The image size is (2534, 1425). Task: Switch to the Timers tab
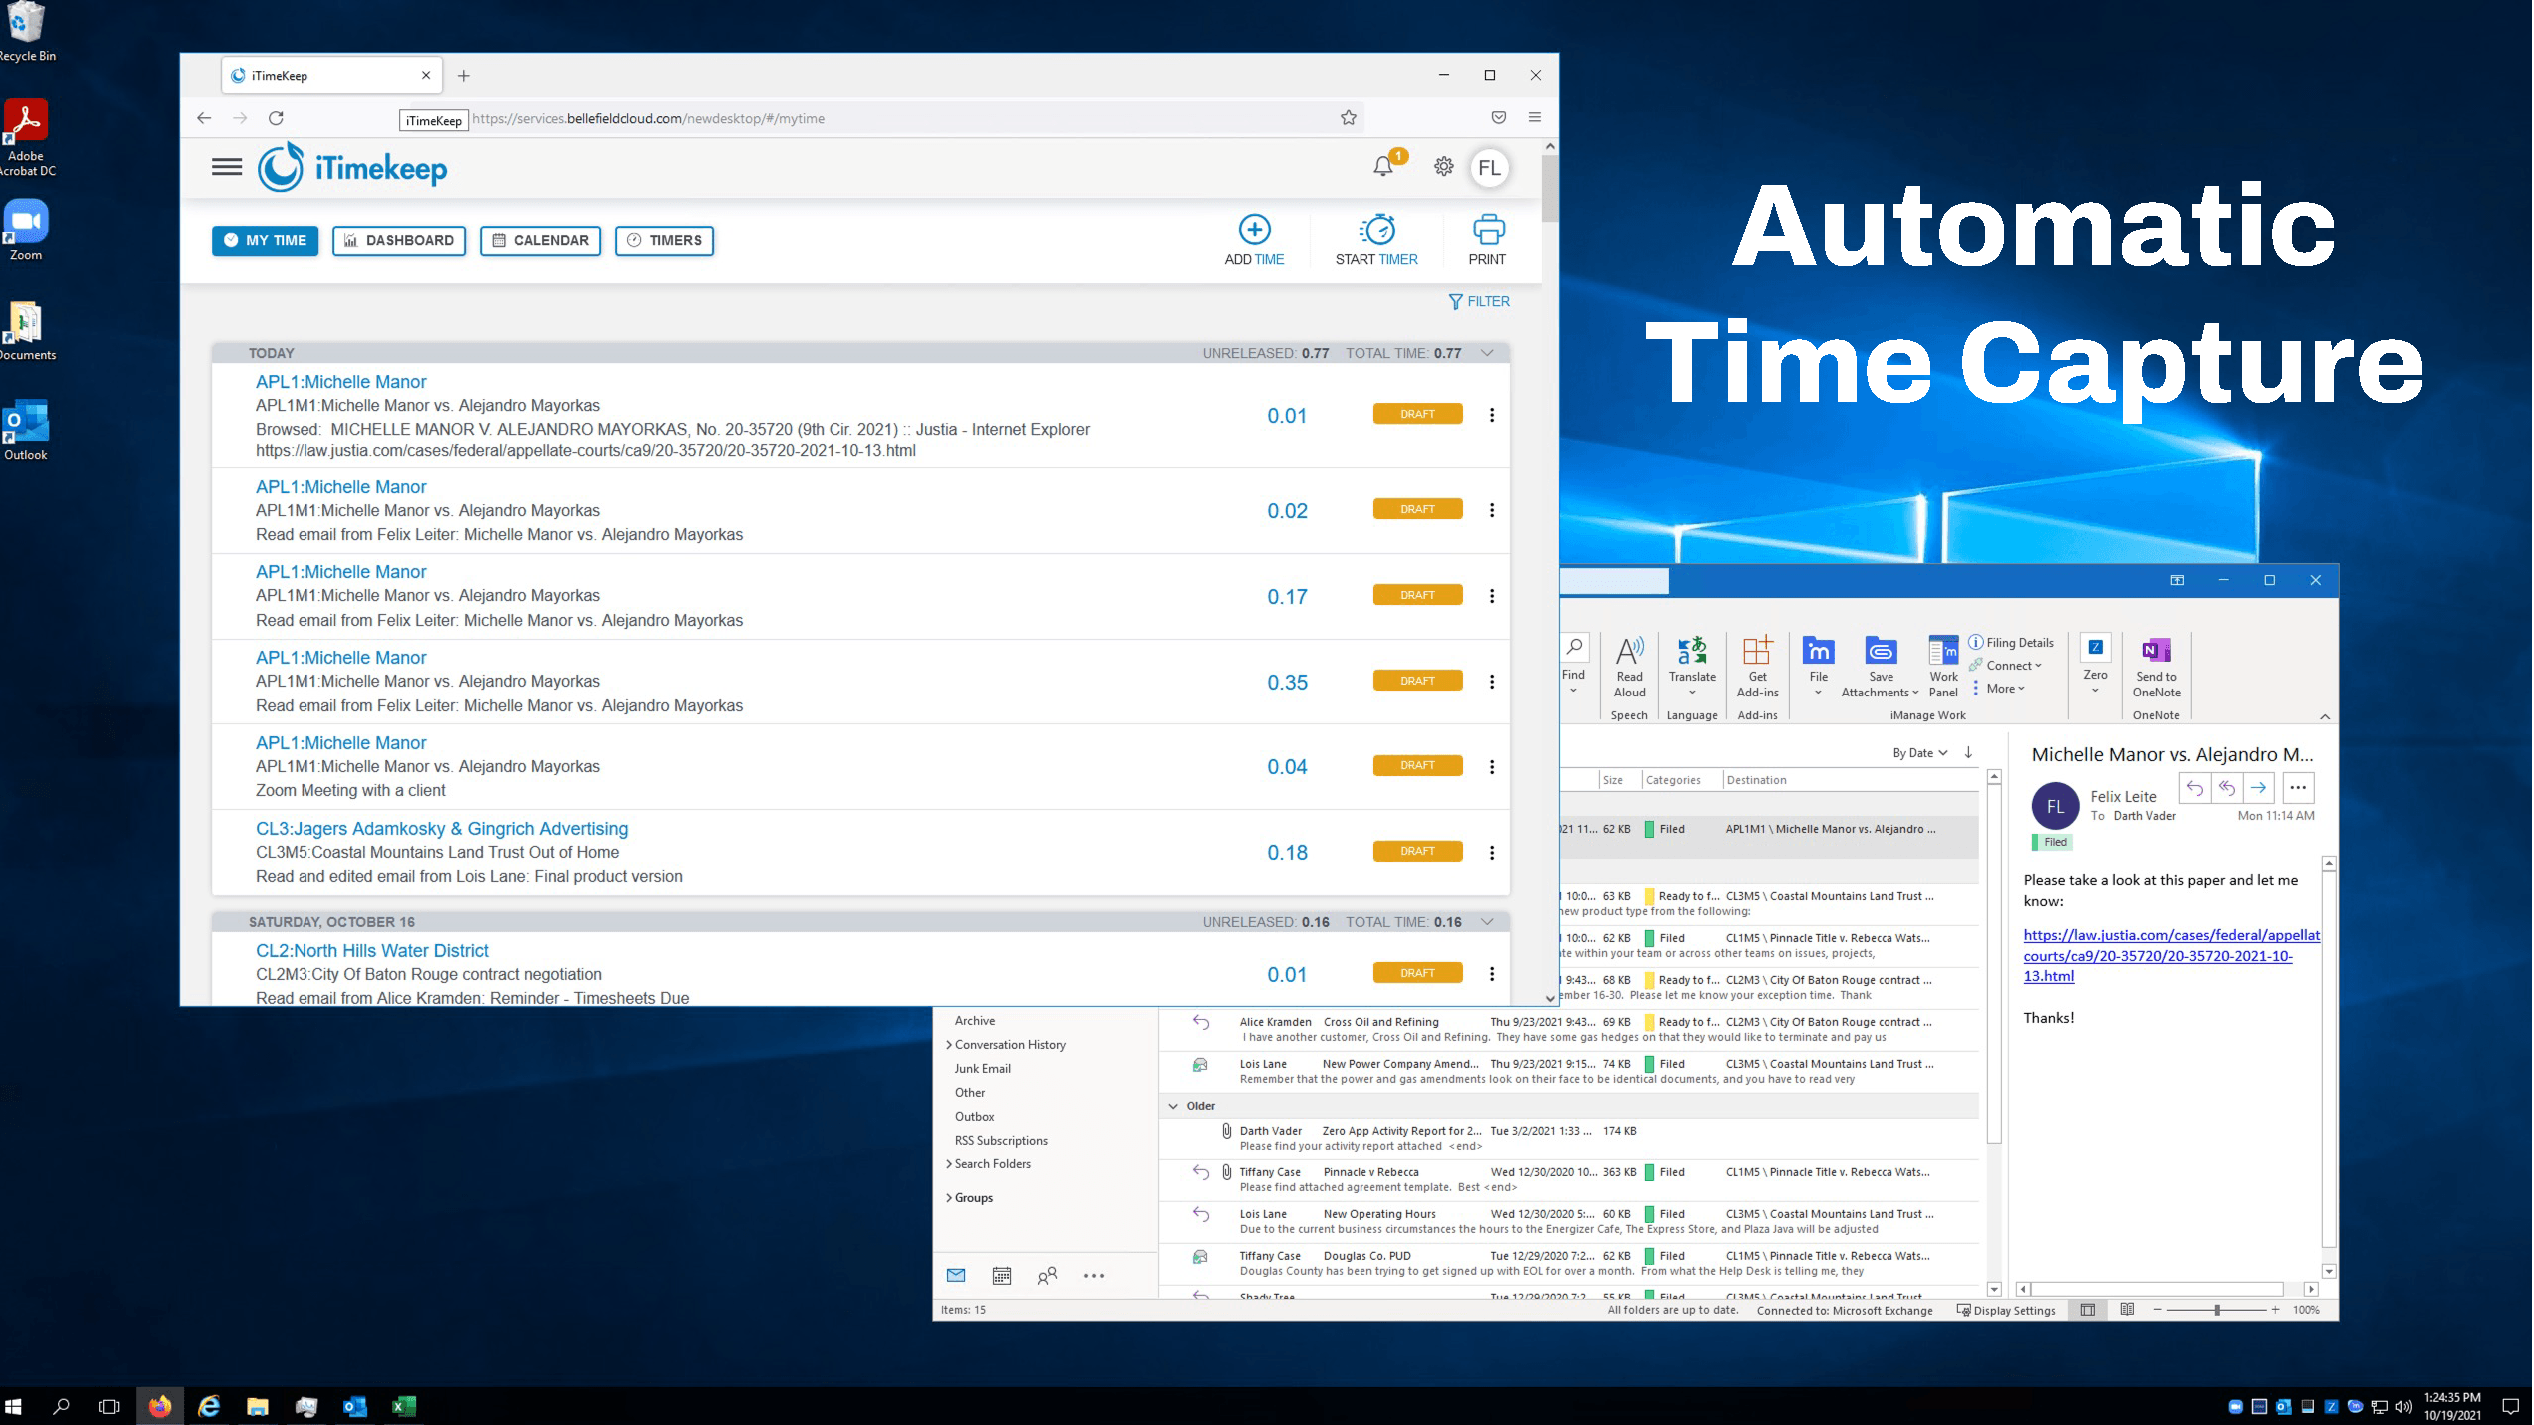(x=664, y=241)
